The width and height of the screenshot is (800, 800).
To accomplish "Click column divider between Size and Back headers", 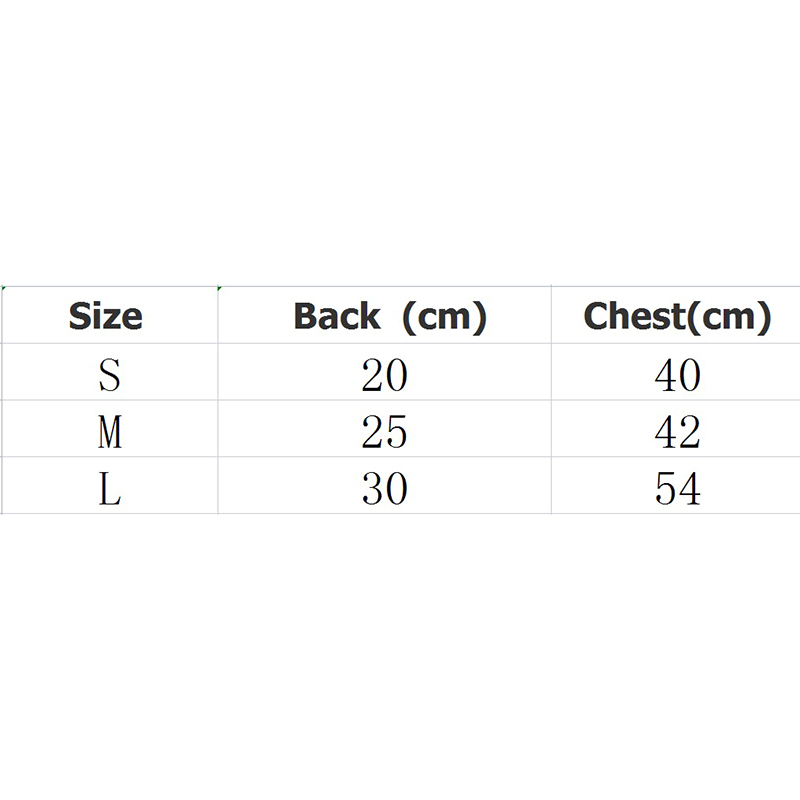I will coord(218,316).
